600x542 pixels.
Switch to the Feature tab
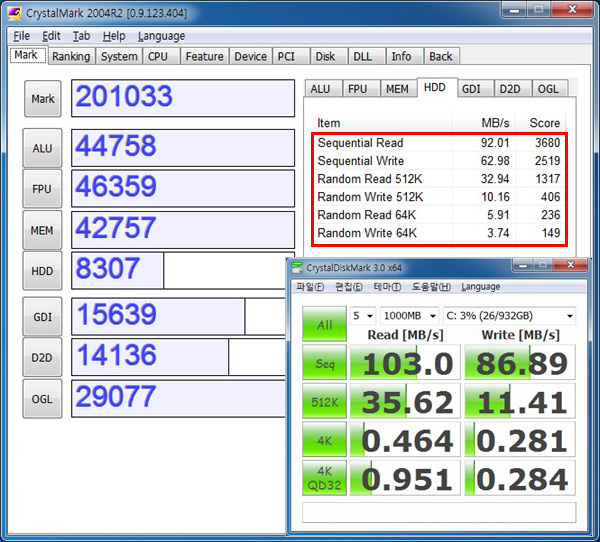(204, 56)
